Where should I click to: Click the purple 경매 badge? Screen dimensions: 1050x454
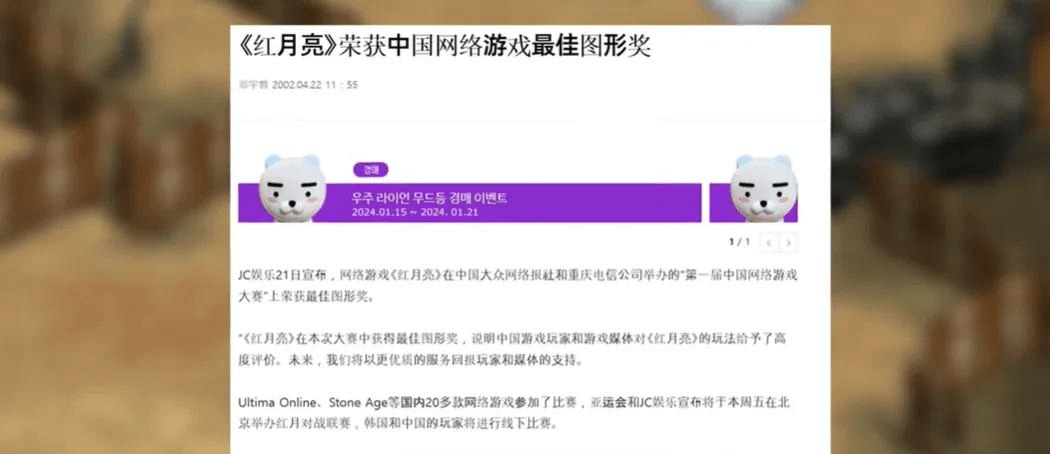click(x=371, y=169)
